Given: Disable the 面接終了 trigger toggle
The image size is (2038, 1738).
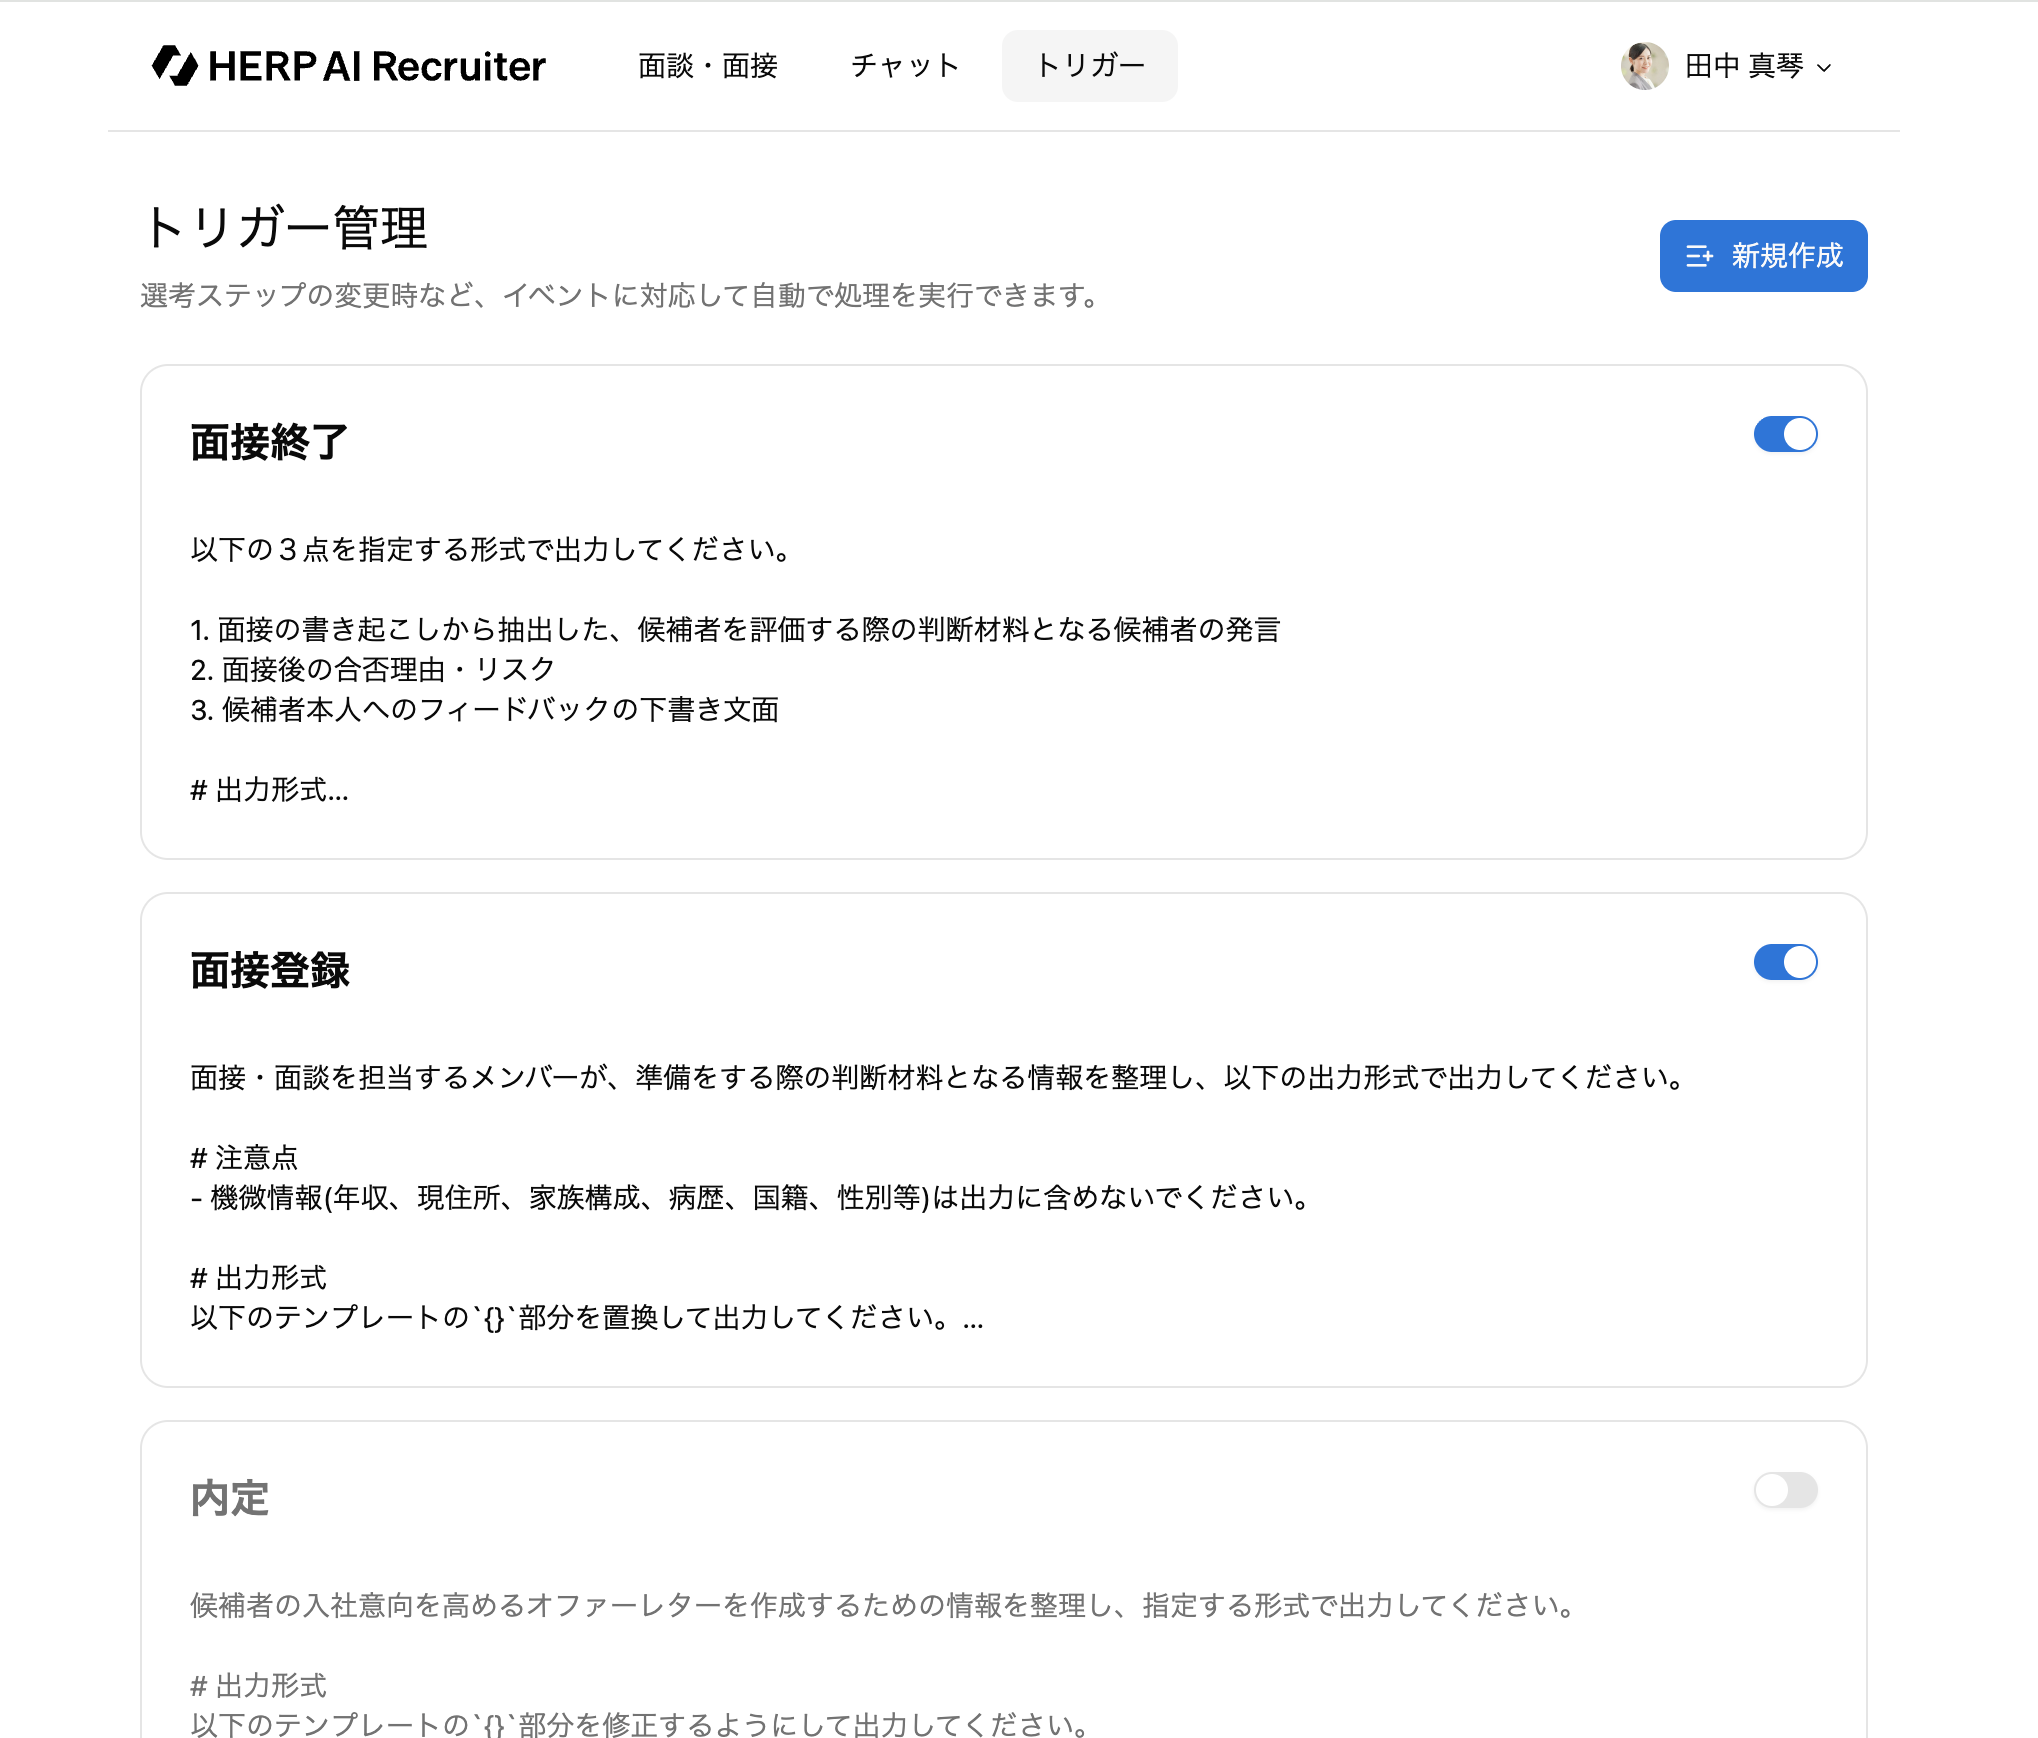Looking at the screenshot, I should click(1785, 434).
